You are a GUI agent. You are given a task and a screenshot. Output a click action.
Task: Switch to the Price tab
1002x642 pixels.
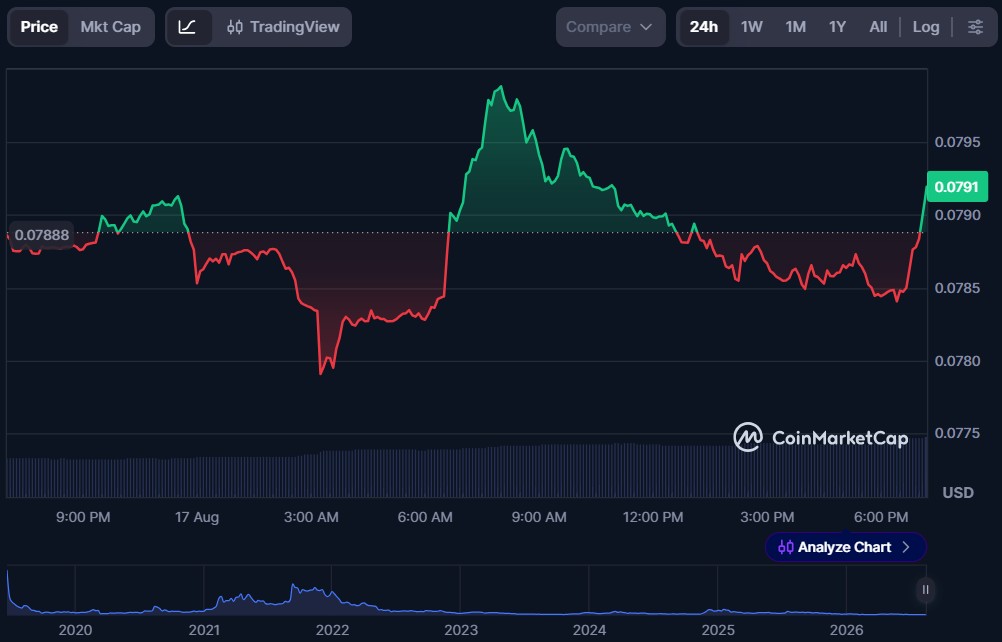tap(39, 27)
